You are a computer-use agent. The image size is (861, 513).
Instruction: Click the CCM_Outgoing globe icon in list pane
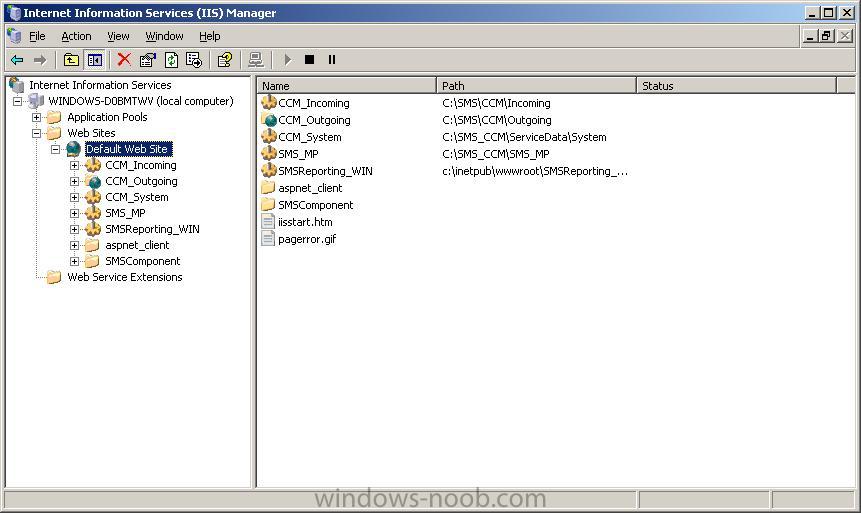pyautogui.click(x=269, y=119)
